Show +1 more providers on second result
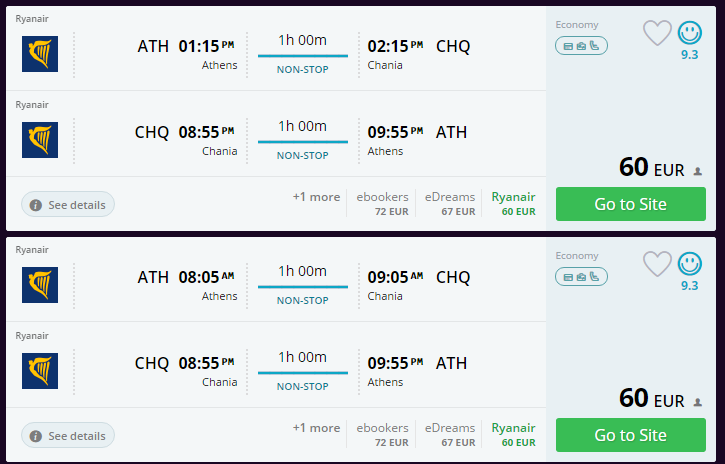Image resolution: width=725 pixels, height=464 pixels. pyautogui.click(x=316, y=428)
